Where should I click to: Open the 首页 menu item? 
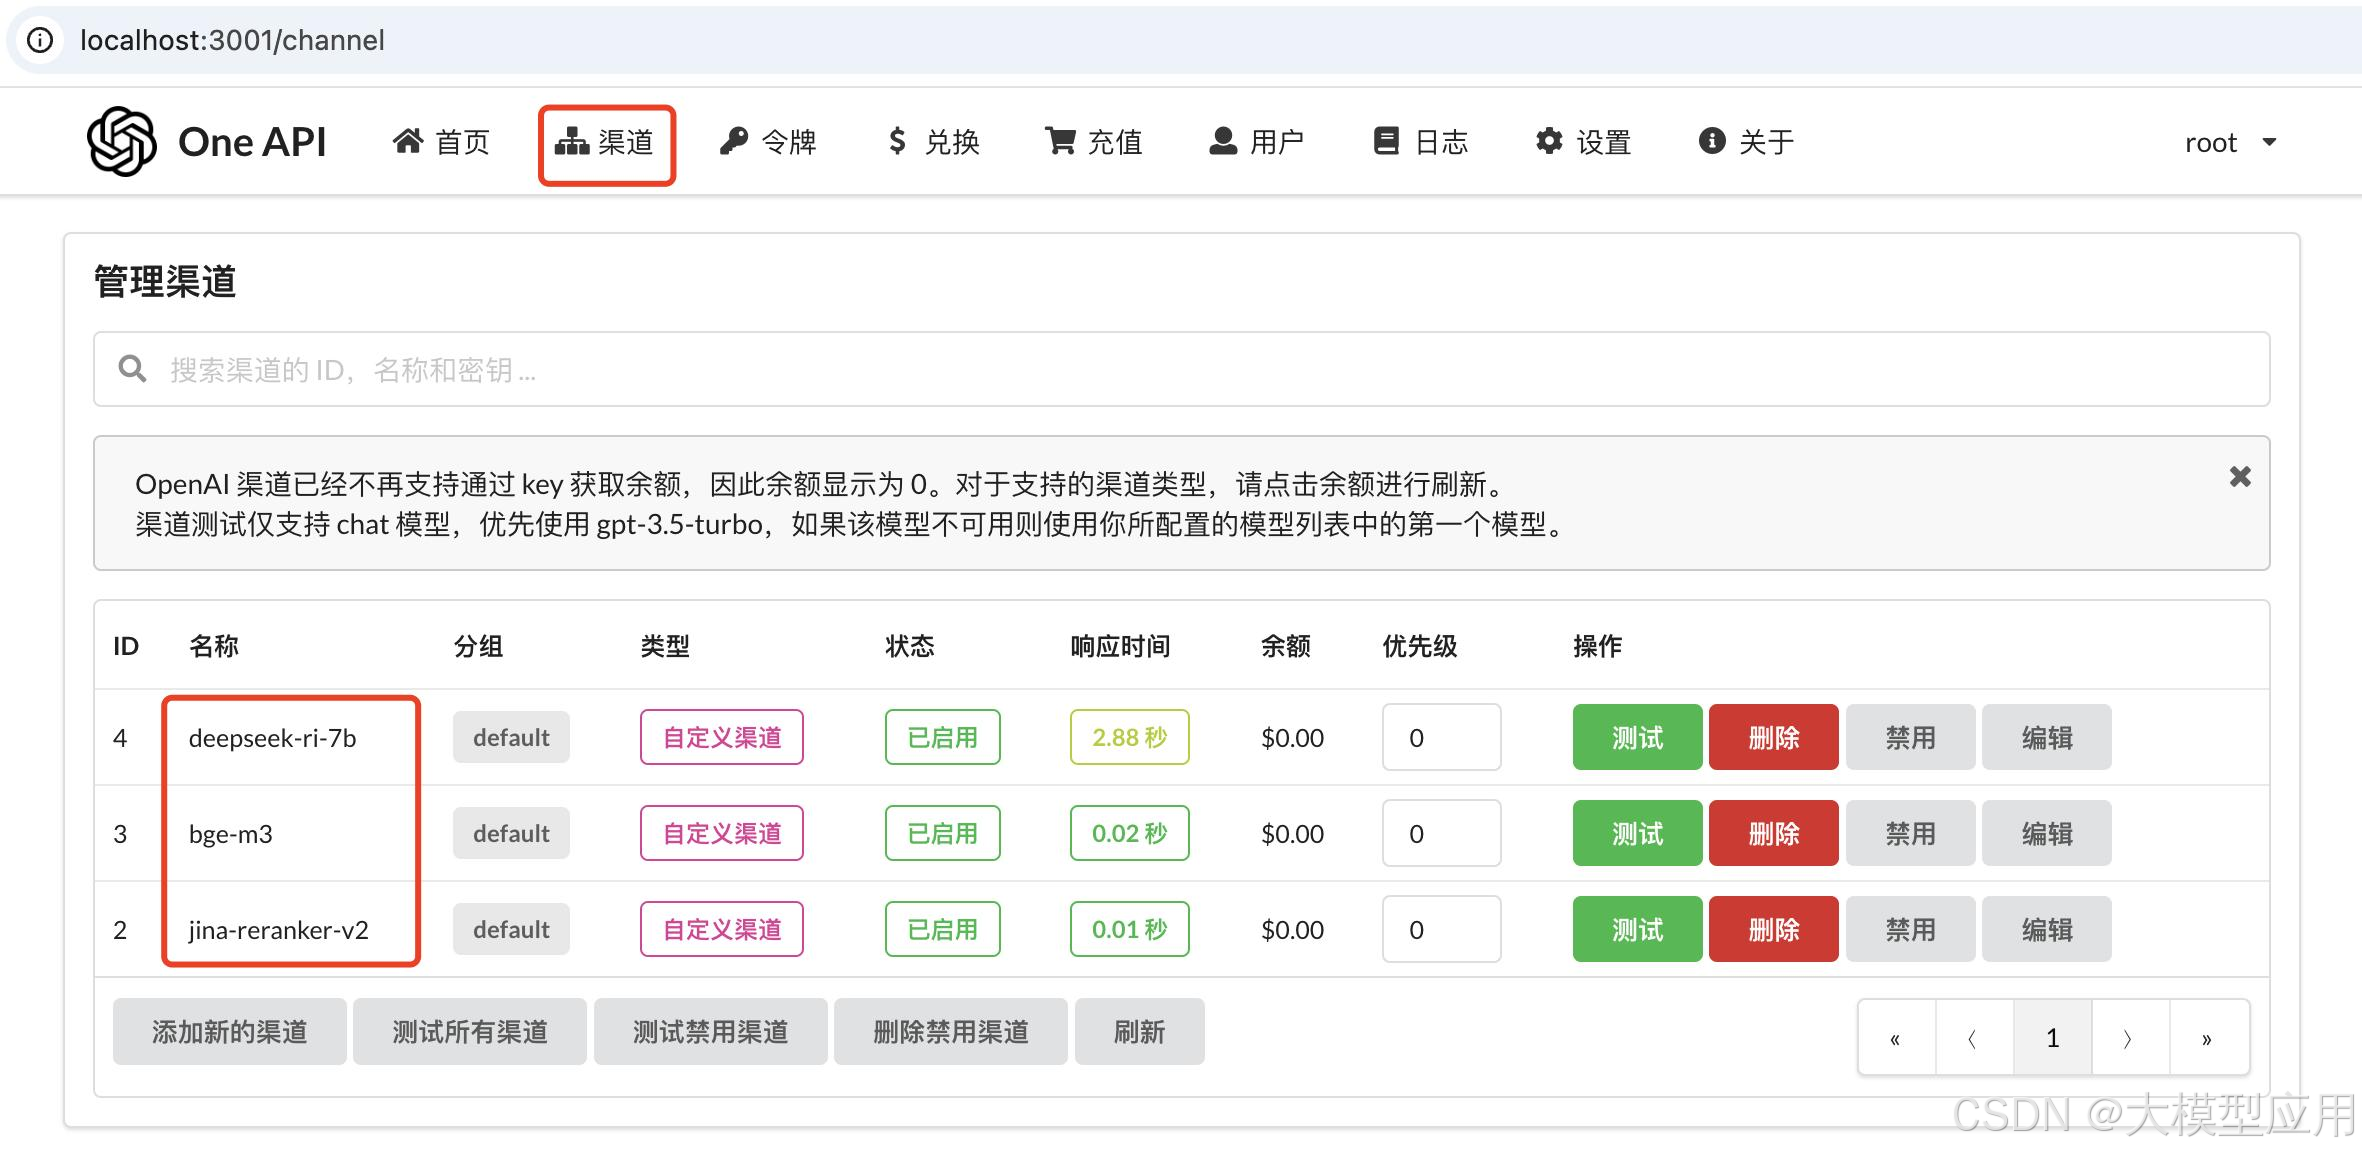pos(442,141)
